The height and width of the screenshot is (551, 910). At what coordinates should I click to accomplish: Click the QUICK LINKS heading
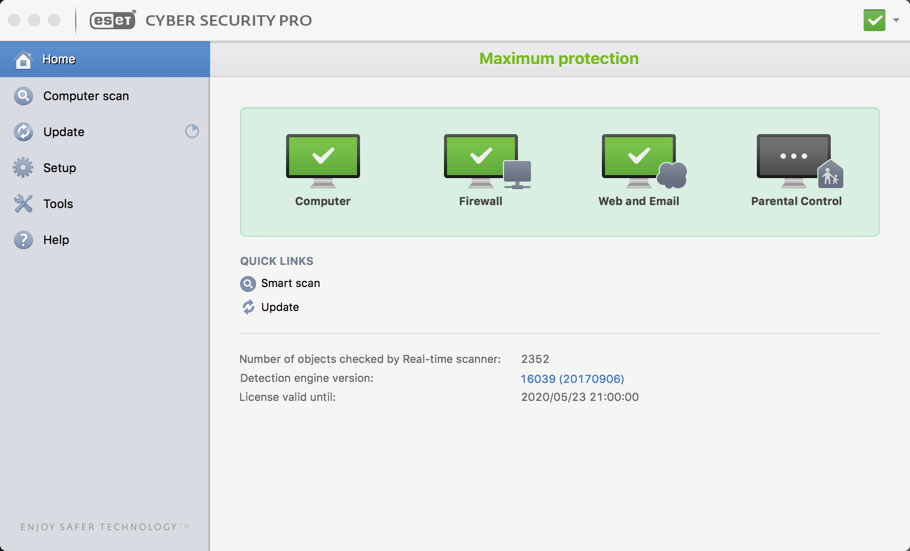click(x=277, y=261)
